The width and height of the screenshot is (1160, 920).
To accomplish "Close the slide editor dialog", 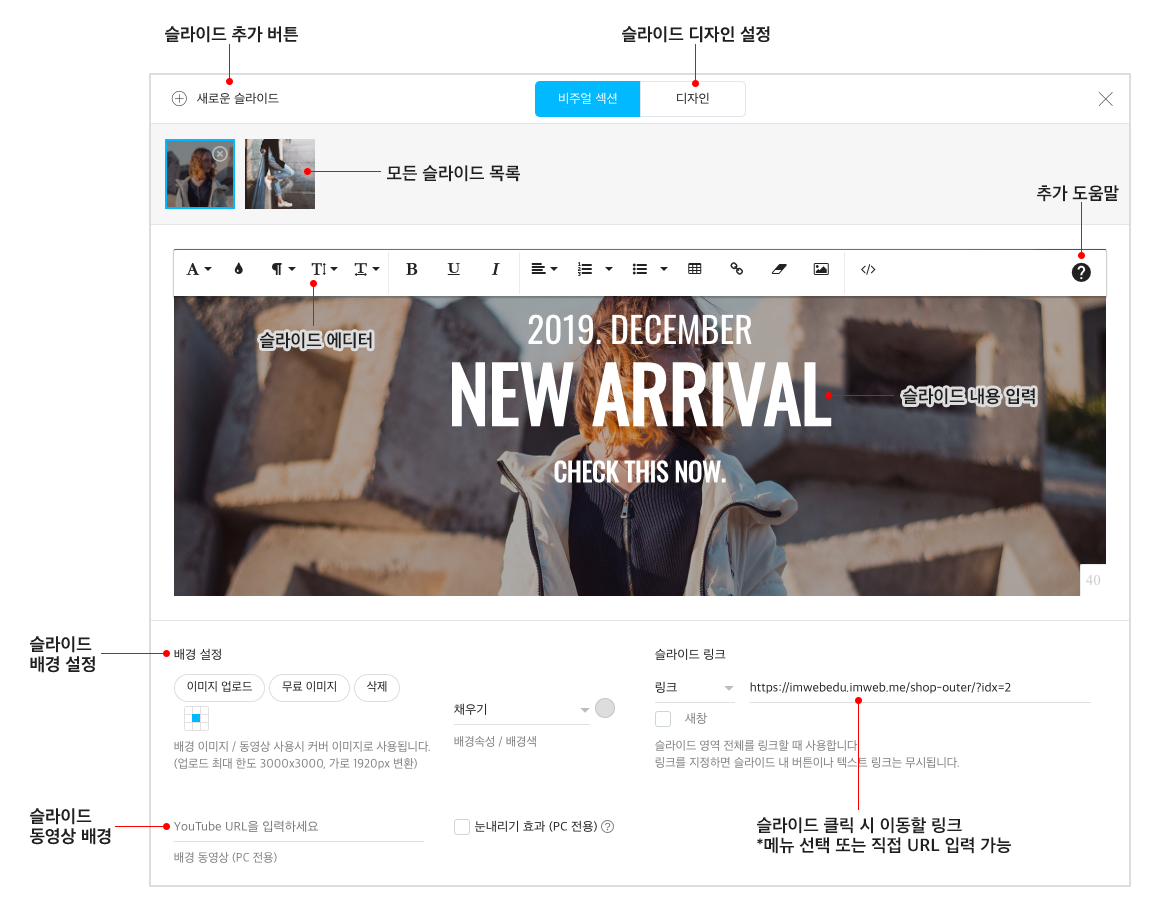I will (1105, 99).
